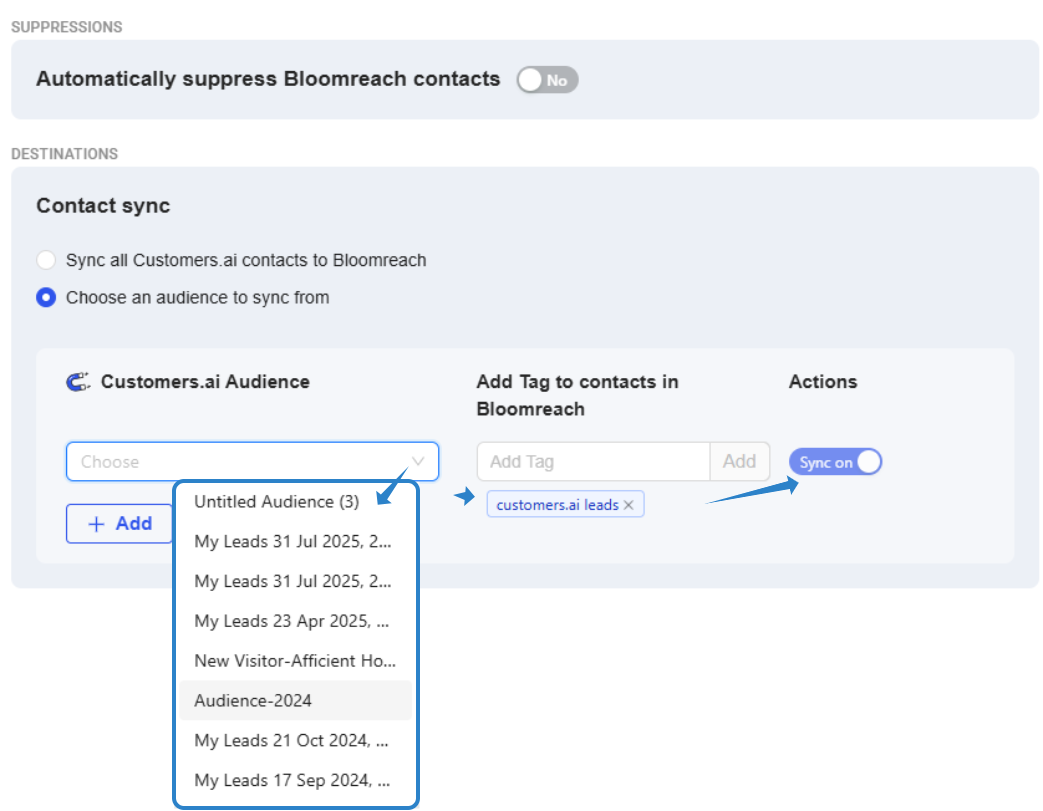The width and height of the screenshot is (1043, 811).
Task: Select Sync all Customers.ai contacts radio
Action: [46, 260]
